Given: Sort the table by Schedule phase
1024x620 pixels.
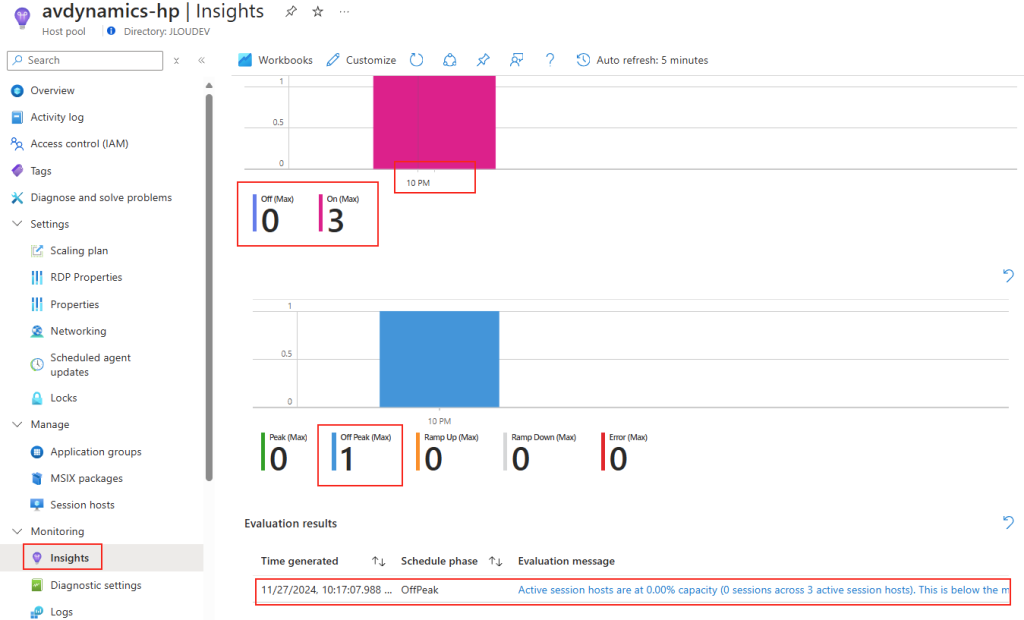Looking at the screenshot, I should tap(496, 561).
